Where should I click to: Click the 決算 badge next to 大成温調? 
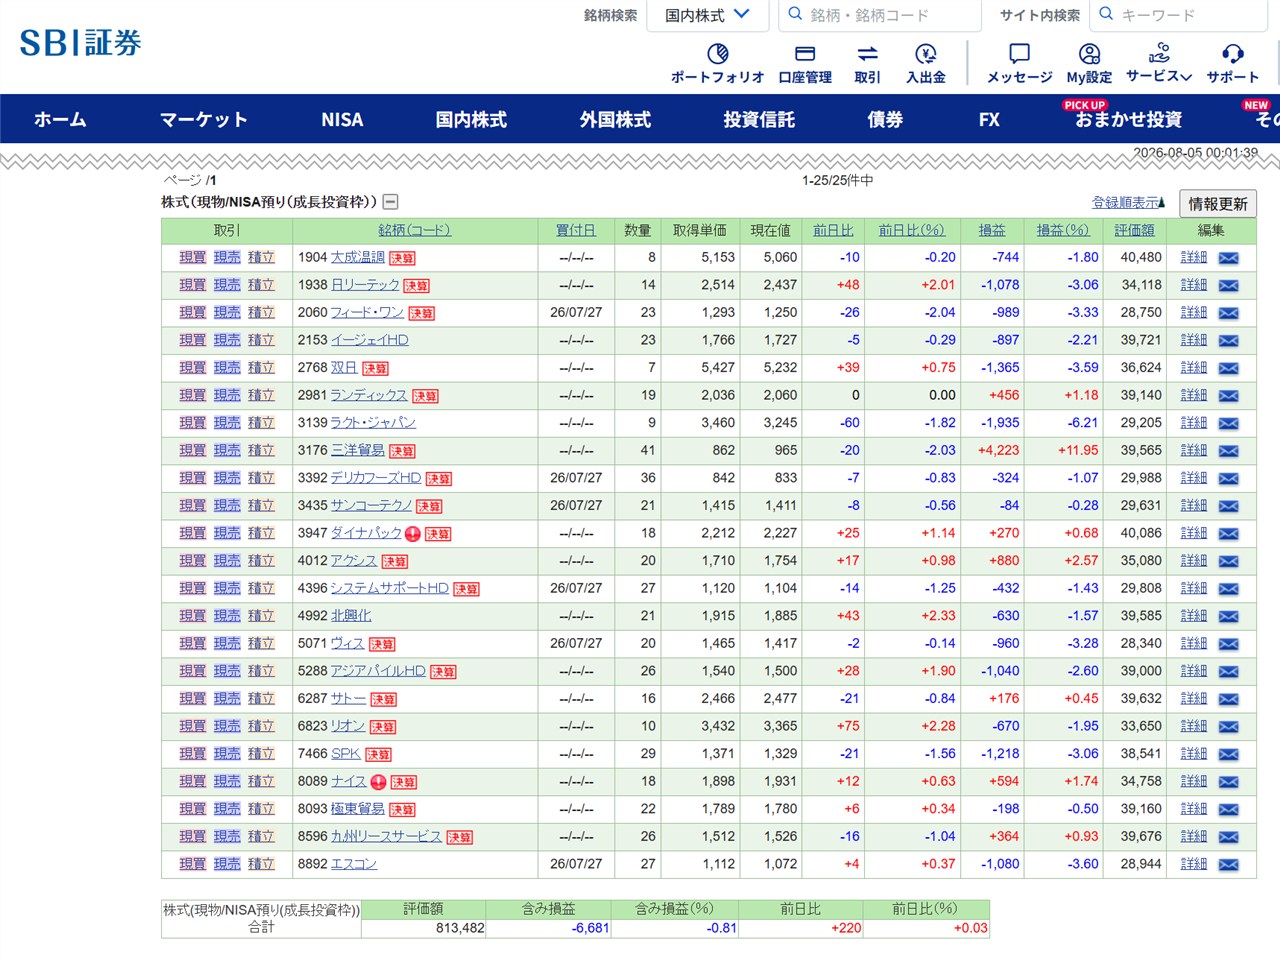tap(402, 258)
